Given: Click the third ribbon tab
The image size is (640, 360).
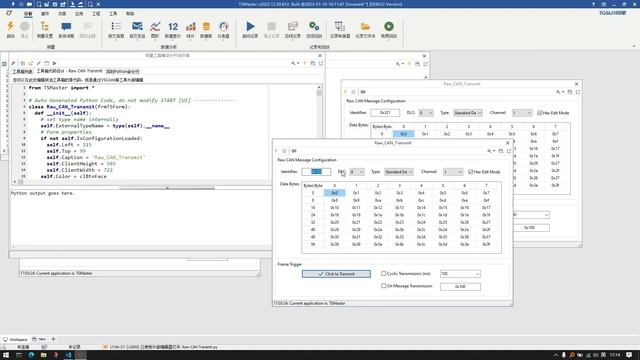Looking at the screenshot, I should 62,14.
